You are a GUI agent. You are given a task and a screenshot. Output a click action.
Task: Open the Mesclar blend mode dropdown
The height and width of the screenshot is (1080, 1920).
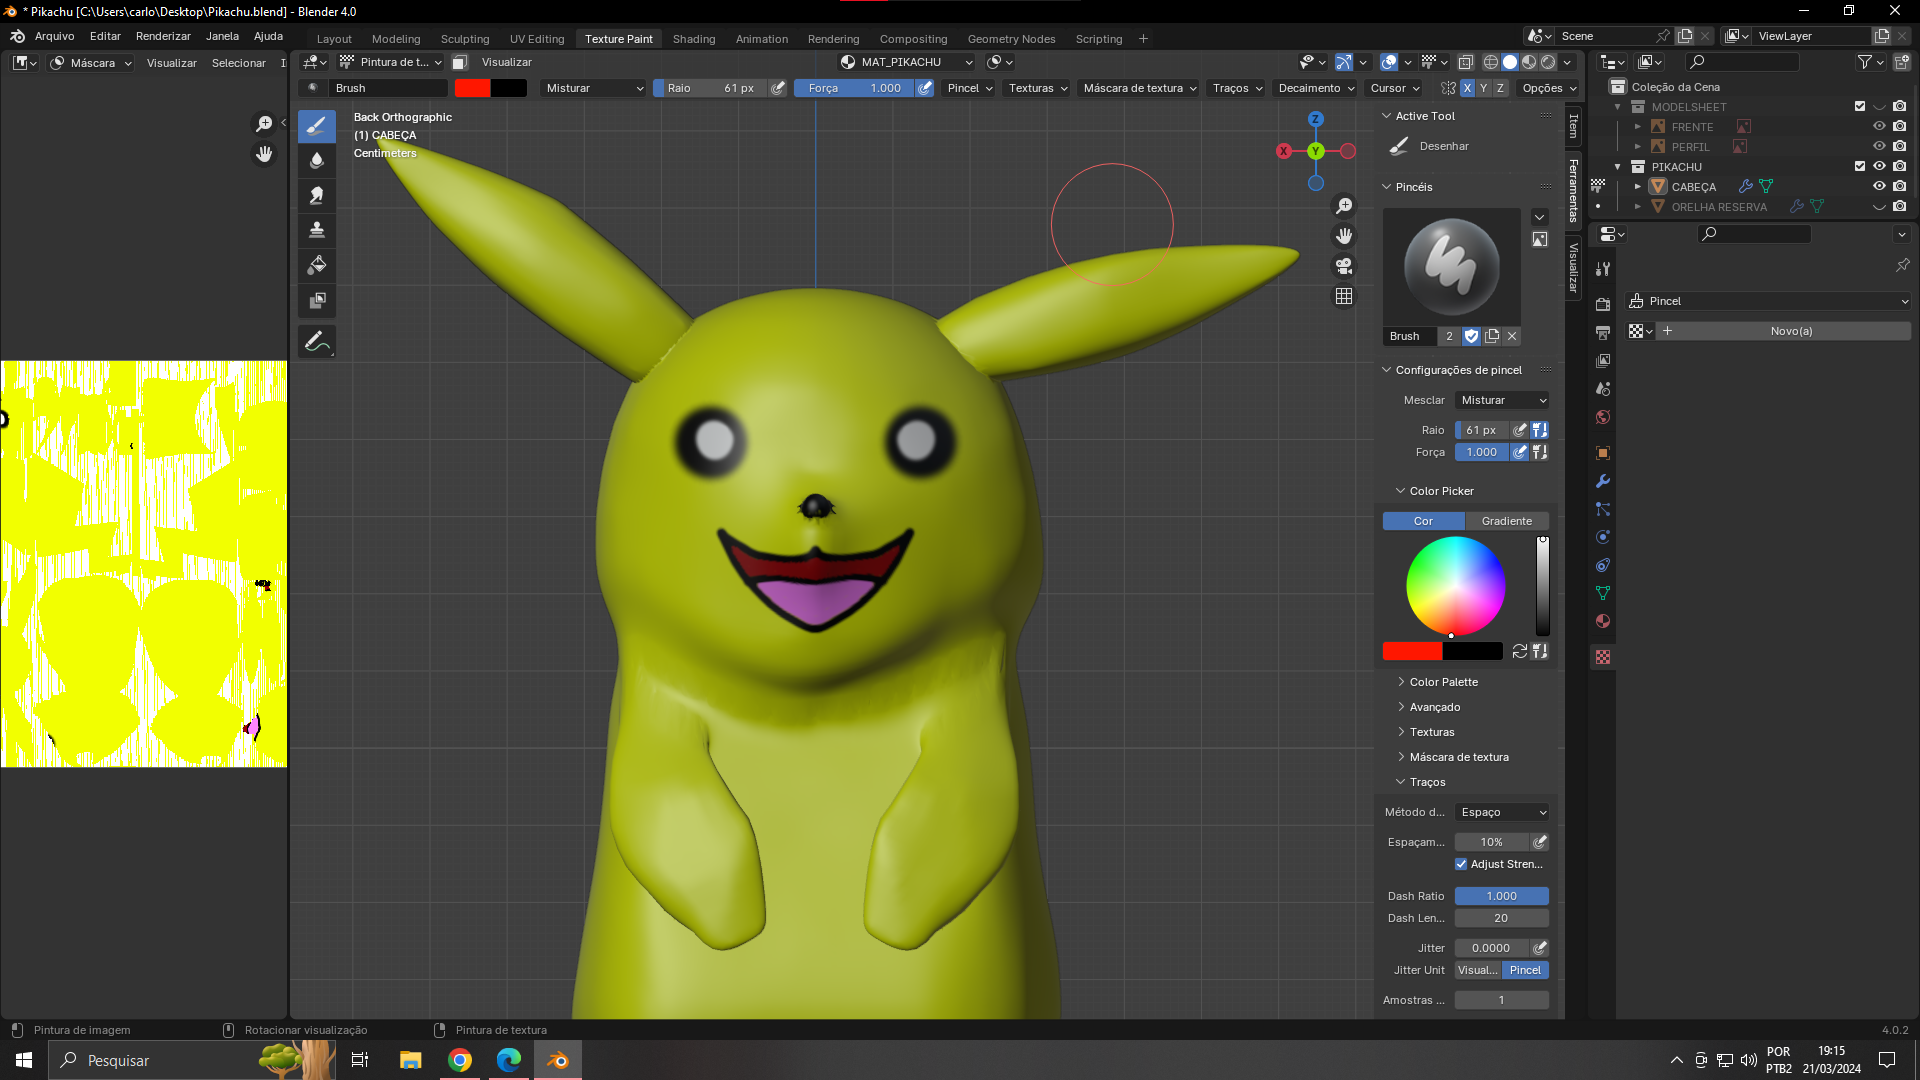point(1502,400)
